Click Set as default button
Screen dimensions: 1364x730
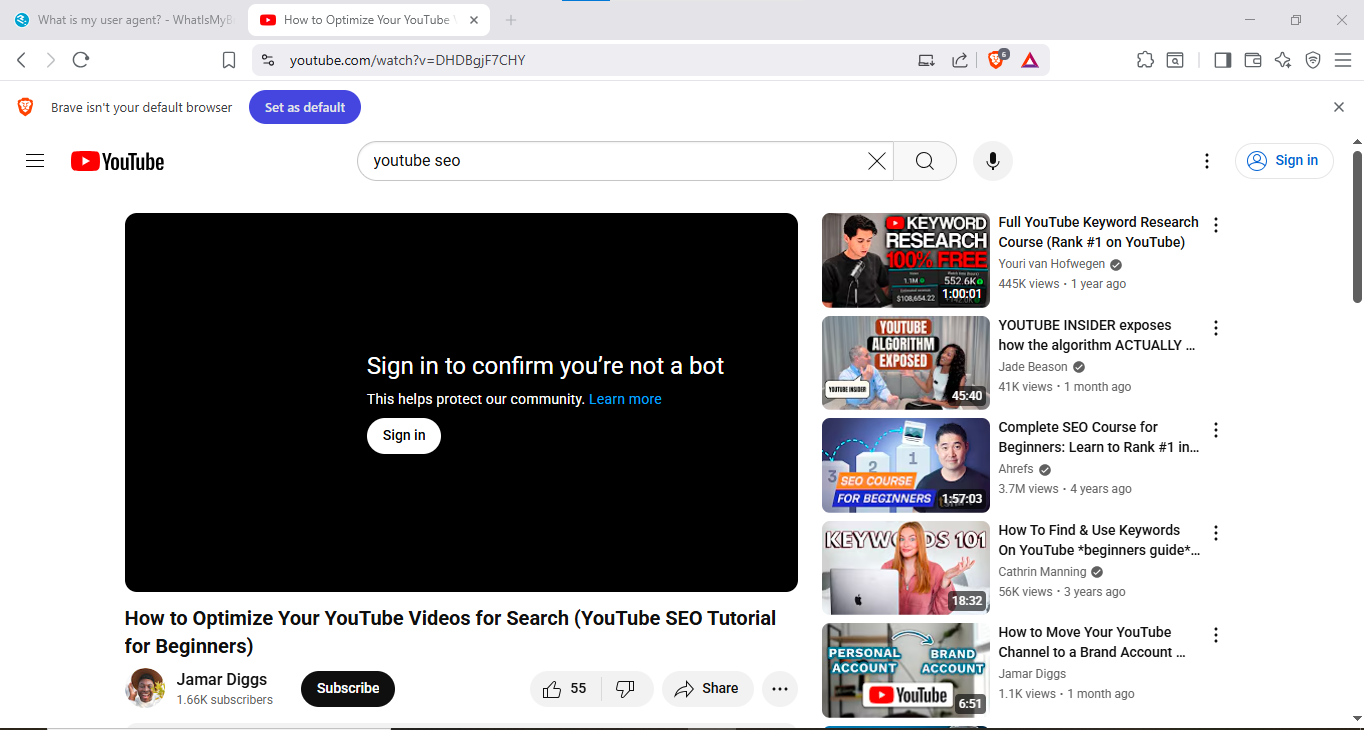point(305,107)
